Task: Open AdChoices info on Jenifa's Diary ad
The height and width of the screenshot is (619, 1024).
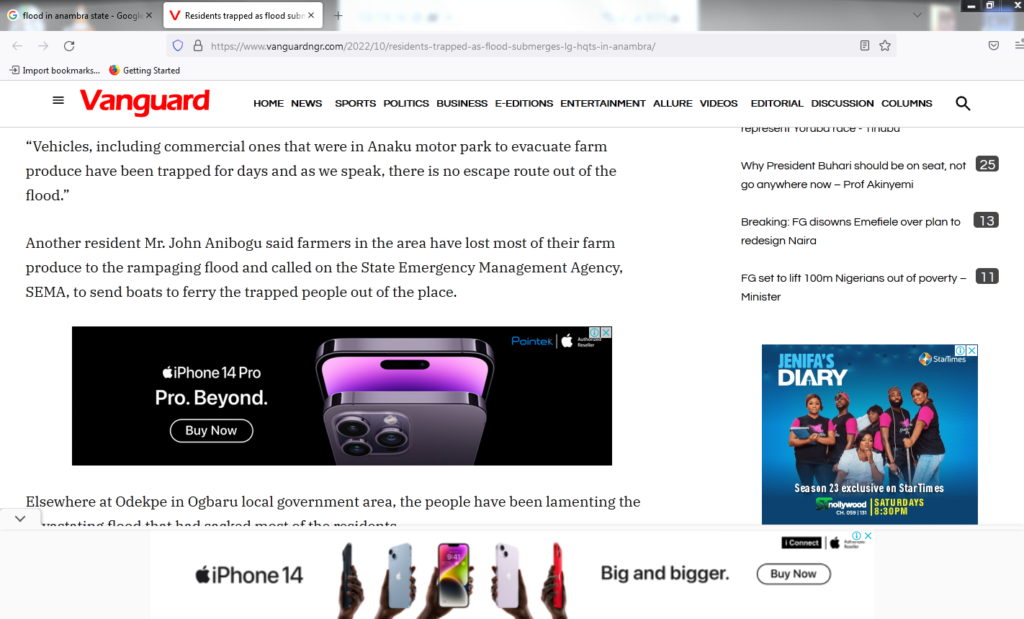Action: point(961,350)
